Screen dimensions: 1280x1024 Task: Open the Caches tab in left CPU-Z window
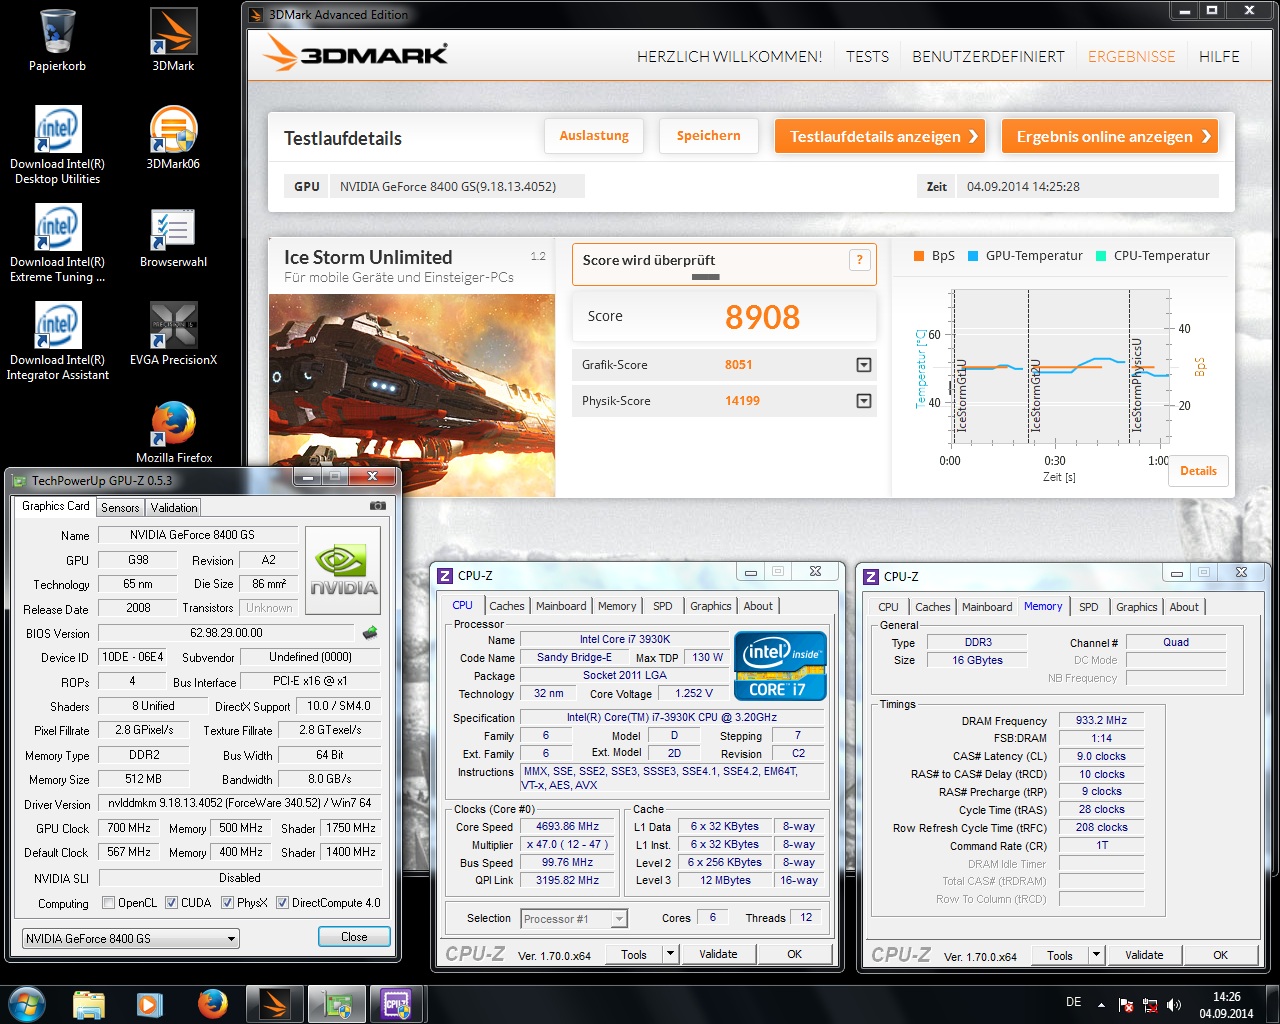(507, 606)
